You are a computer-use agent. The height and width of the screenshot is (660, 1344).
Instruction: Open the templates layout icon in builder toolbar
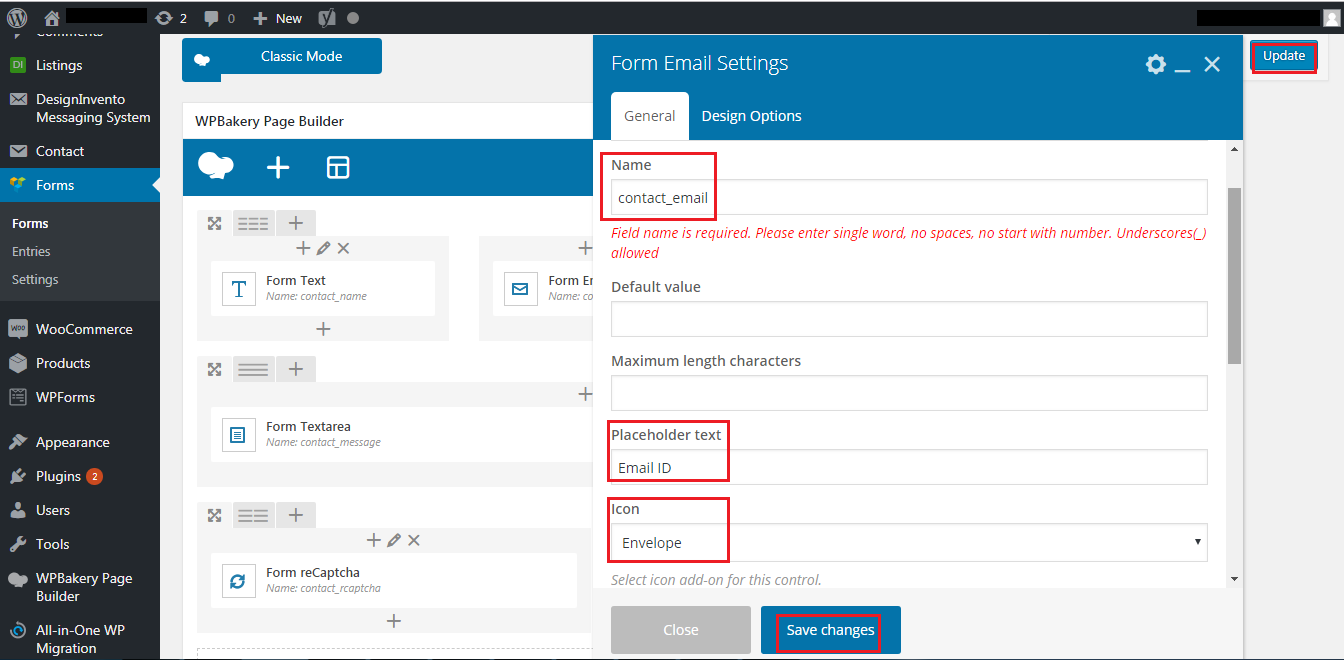pyautogui.click(x=338, y=167)
